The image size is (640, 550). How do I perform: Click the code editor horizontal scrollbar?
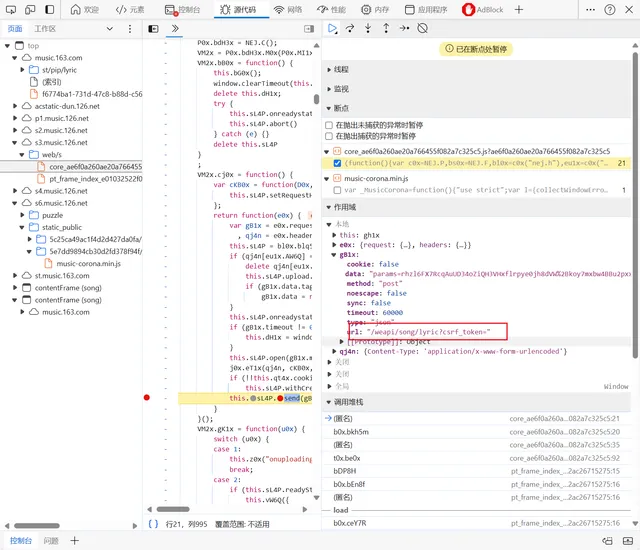coord(173,509)
